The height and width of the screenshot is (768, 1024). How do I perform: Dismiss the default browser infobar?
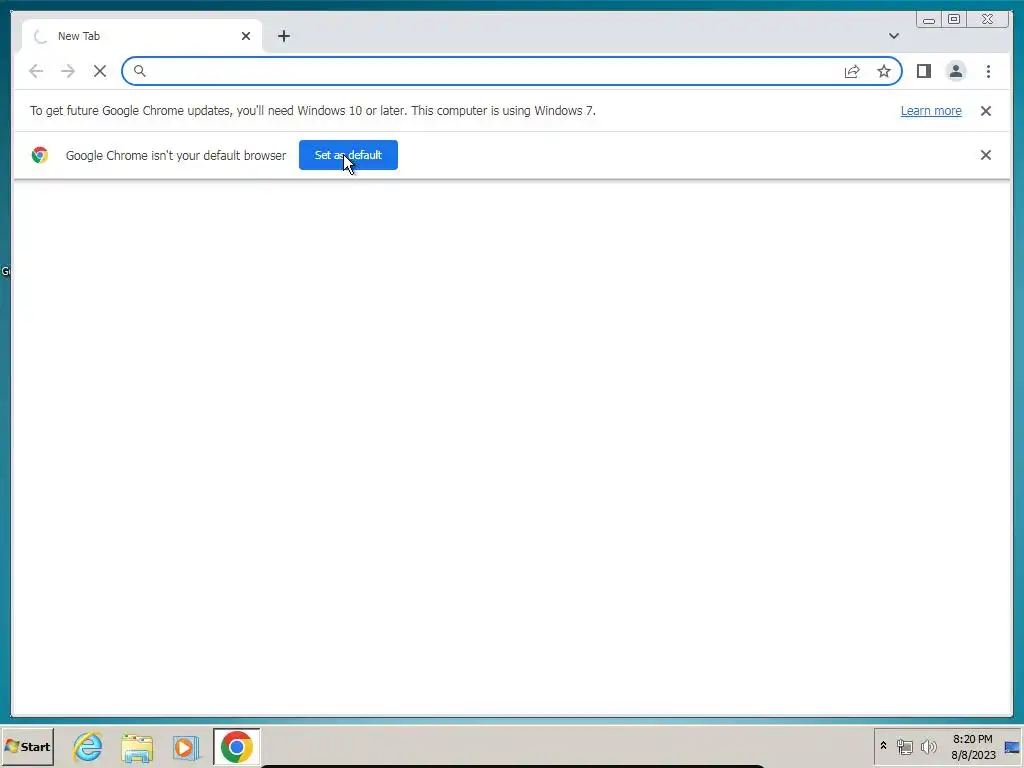coord(986,155)
